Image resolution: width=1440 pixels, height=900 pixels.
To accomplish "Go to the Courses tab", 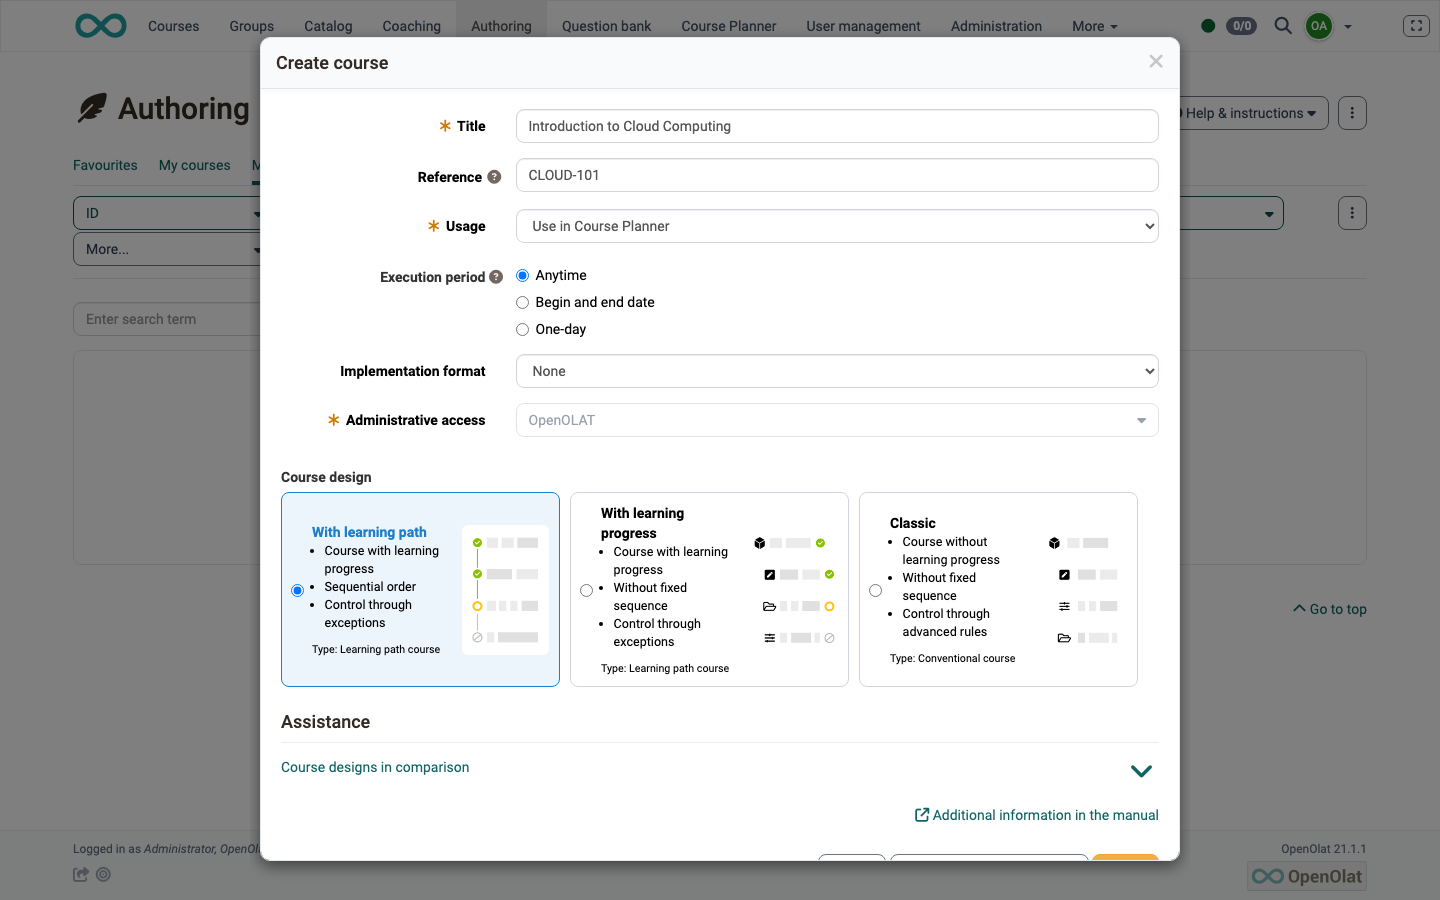I will (173, 26).
